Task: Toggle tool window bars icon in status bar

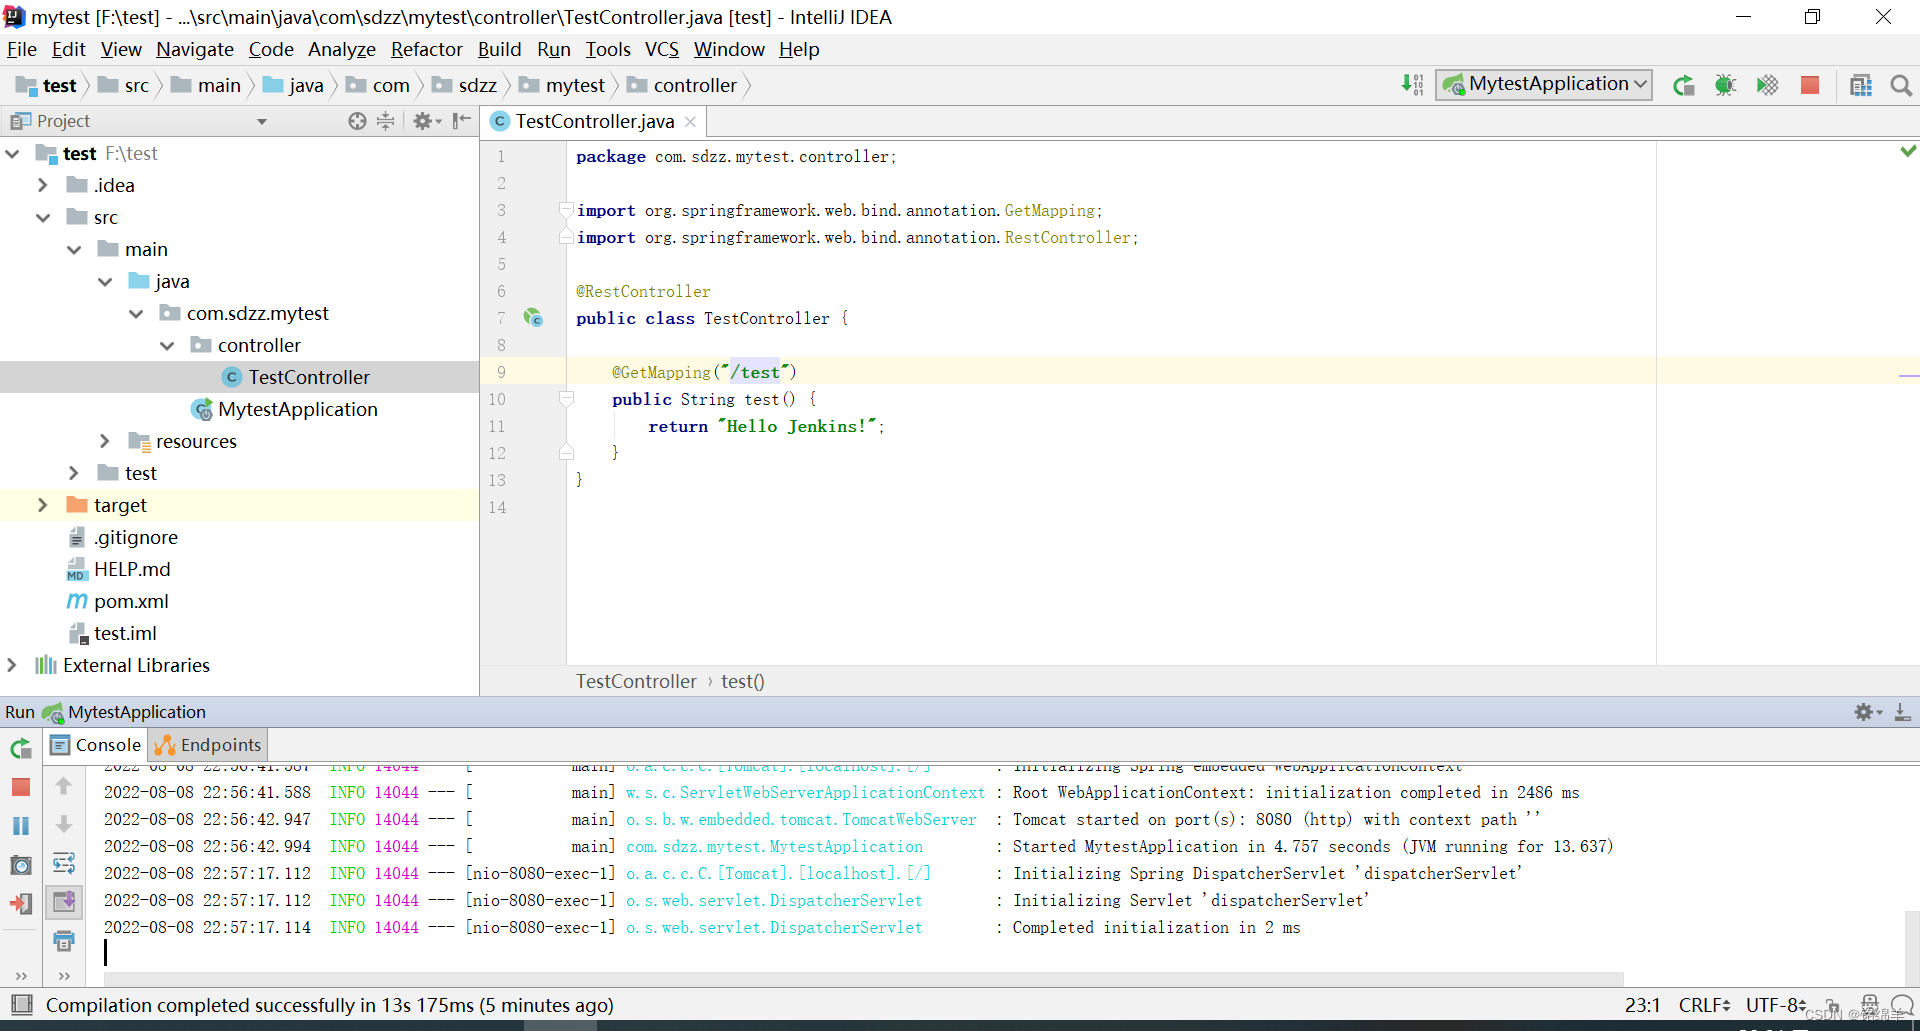Action: click(x=22, y=1004)
